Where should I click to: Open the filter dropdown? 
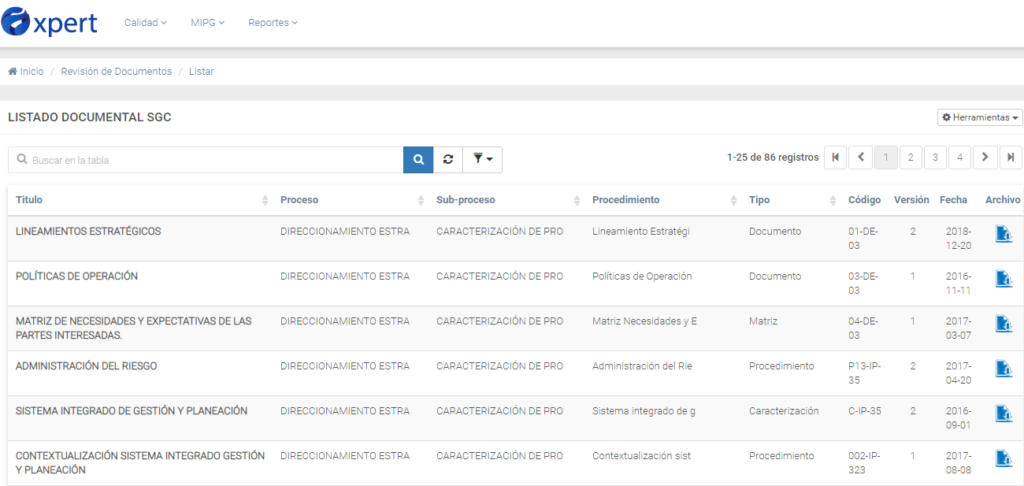482,159
